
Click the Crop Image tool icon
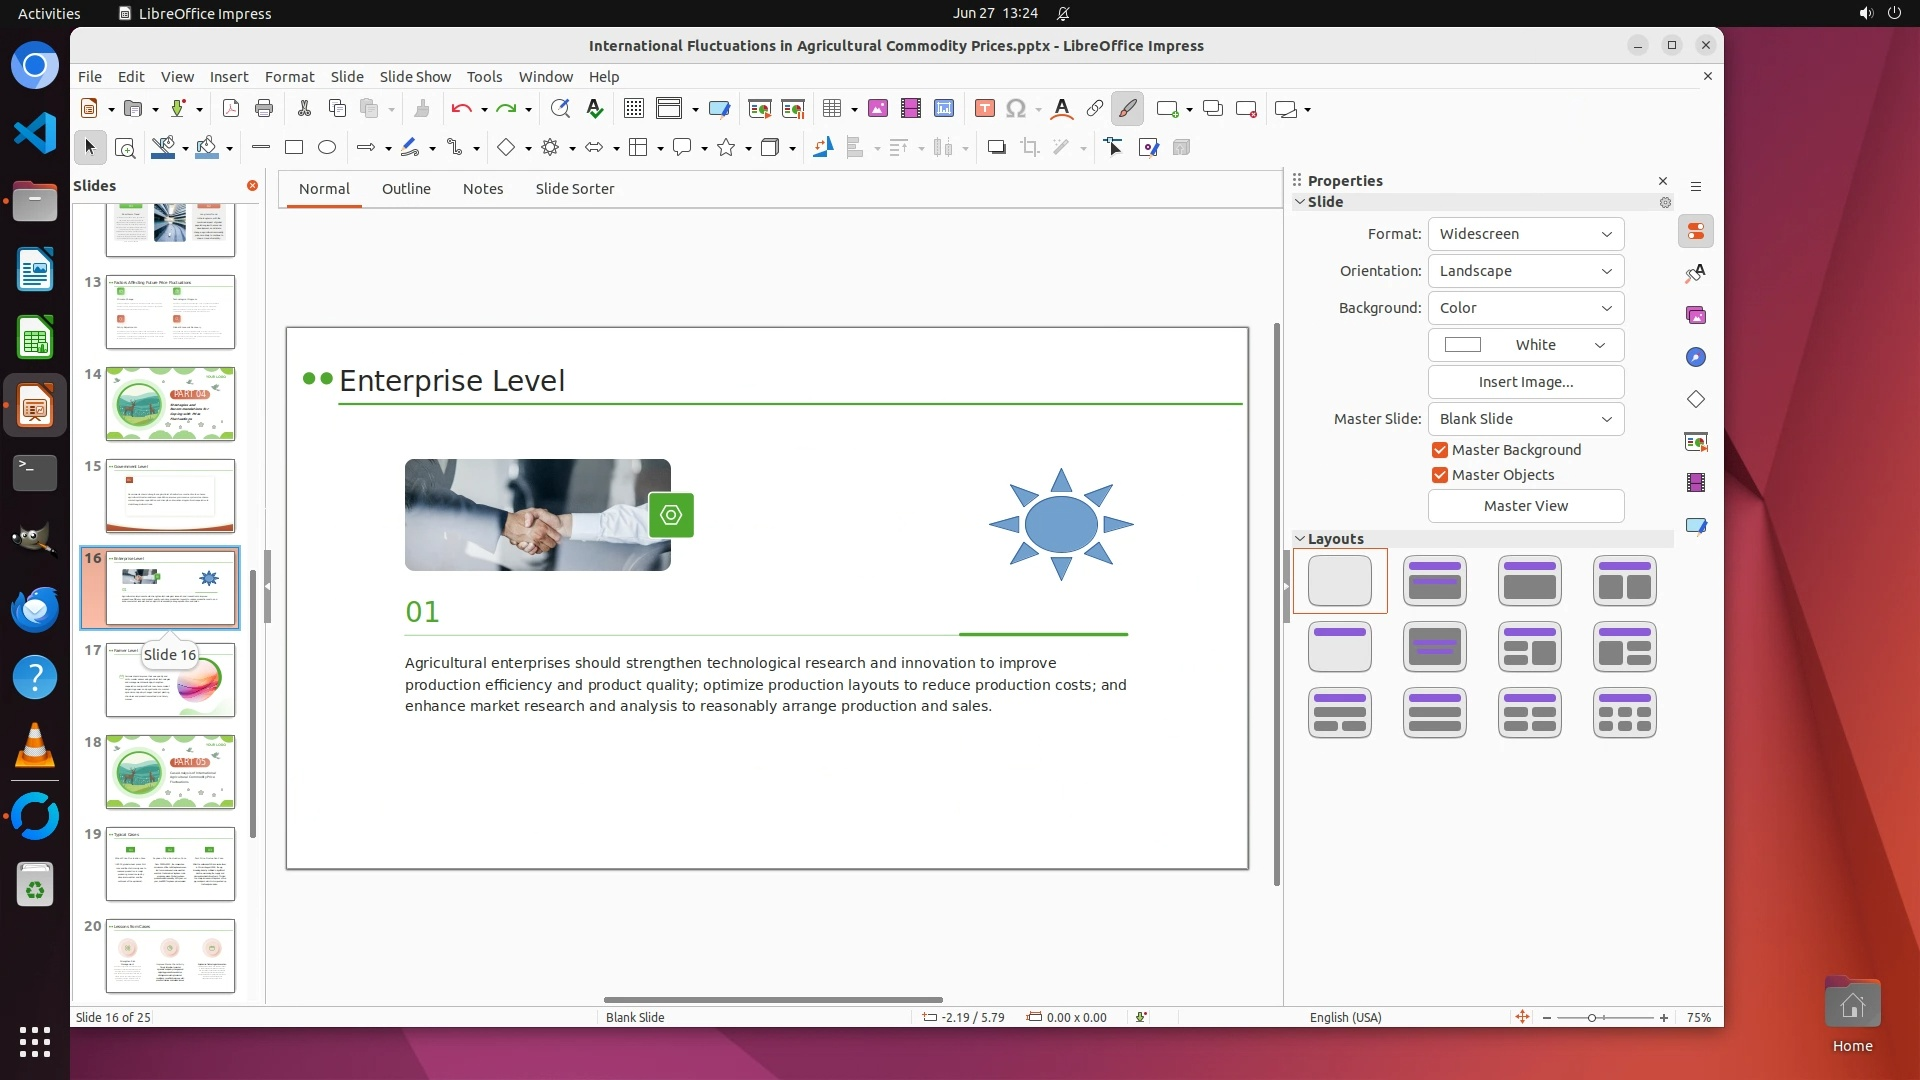[1029, 148]
